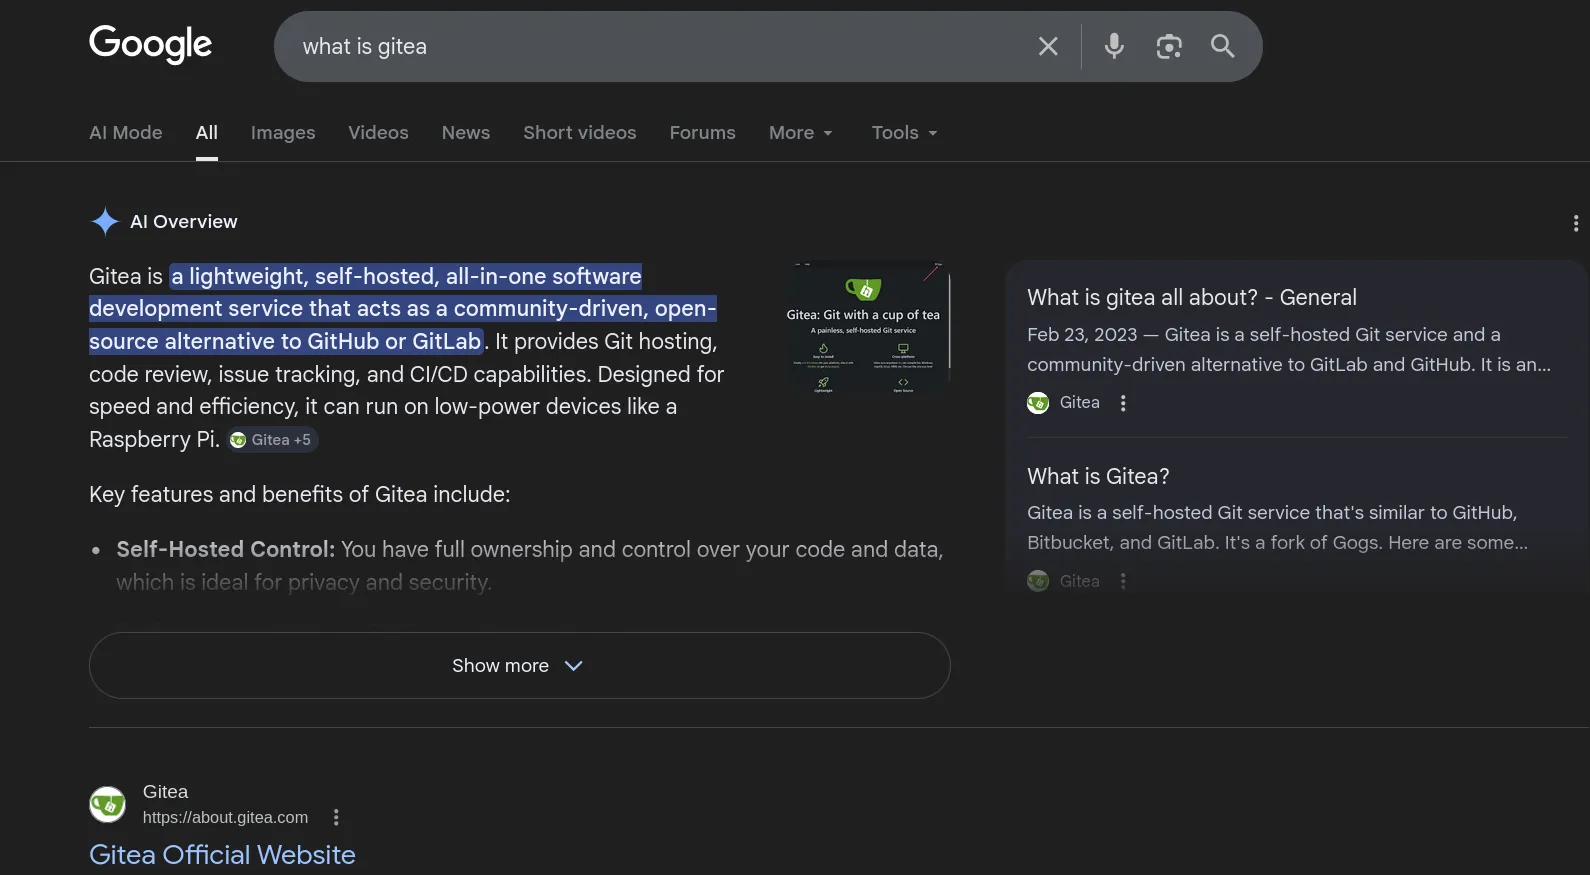Open the Gitea 'cup of tea' thumbnail
This screenshot has width=1590, height=875.
coord(866,329)
